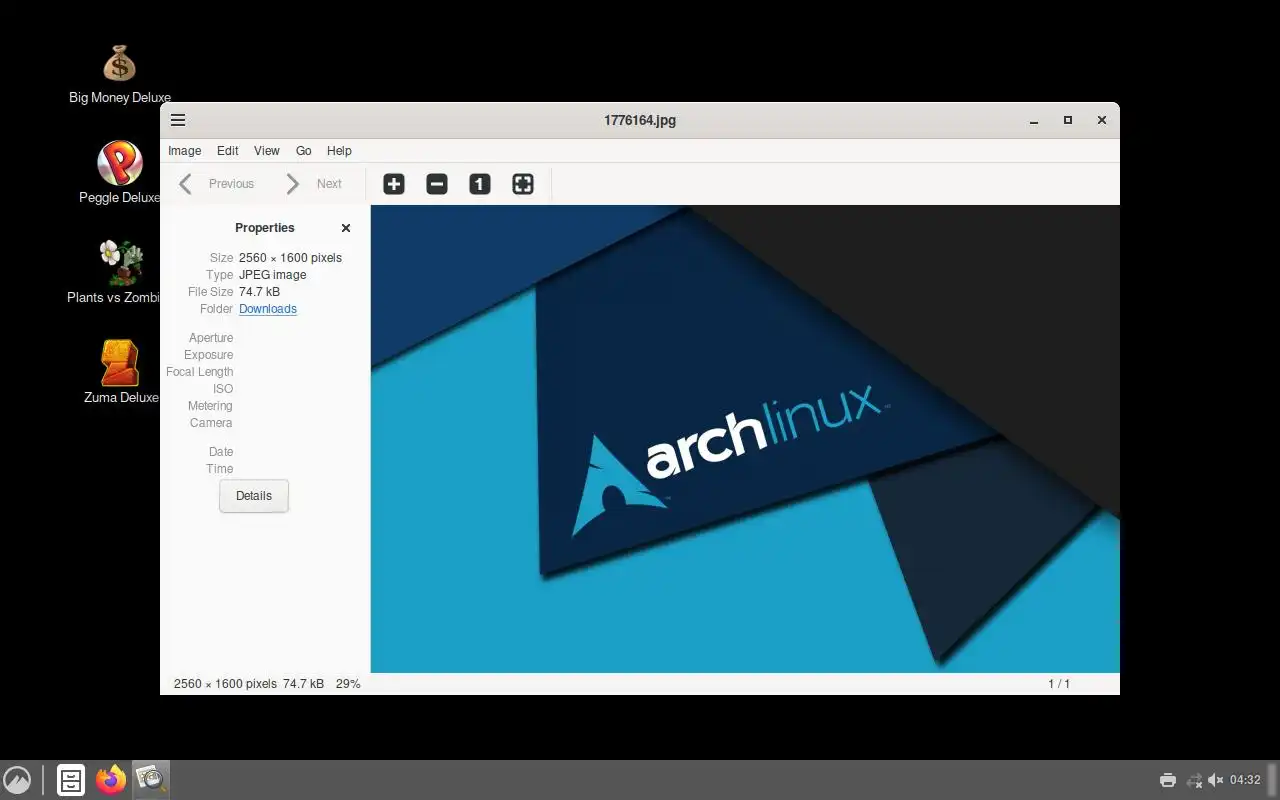Open Peggle Deluxe desktop icon
Viewport: 1280px width, 800px height.
click(x=119, y=173)
